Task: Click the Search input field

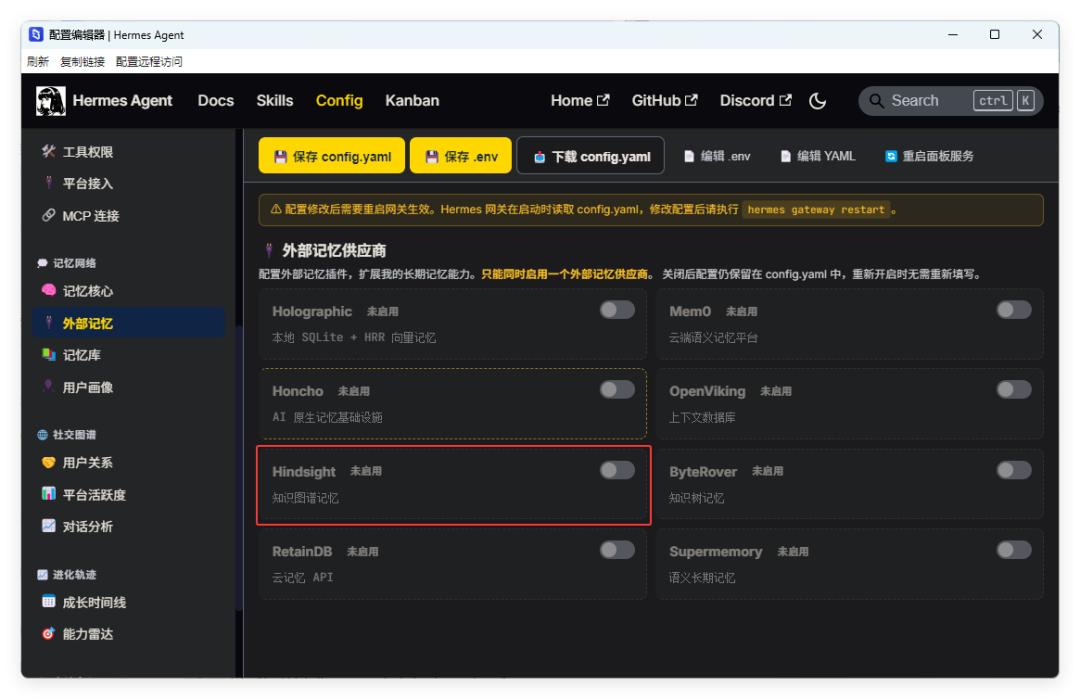Action: tap(951, 101)
